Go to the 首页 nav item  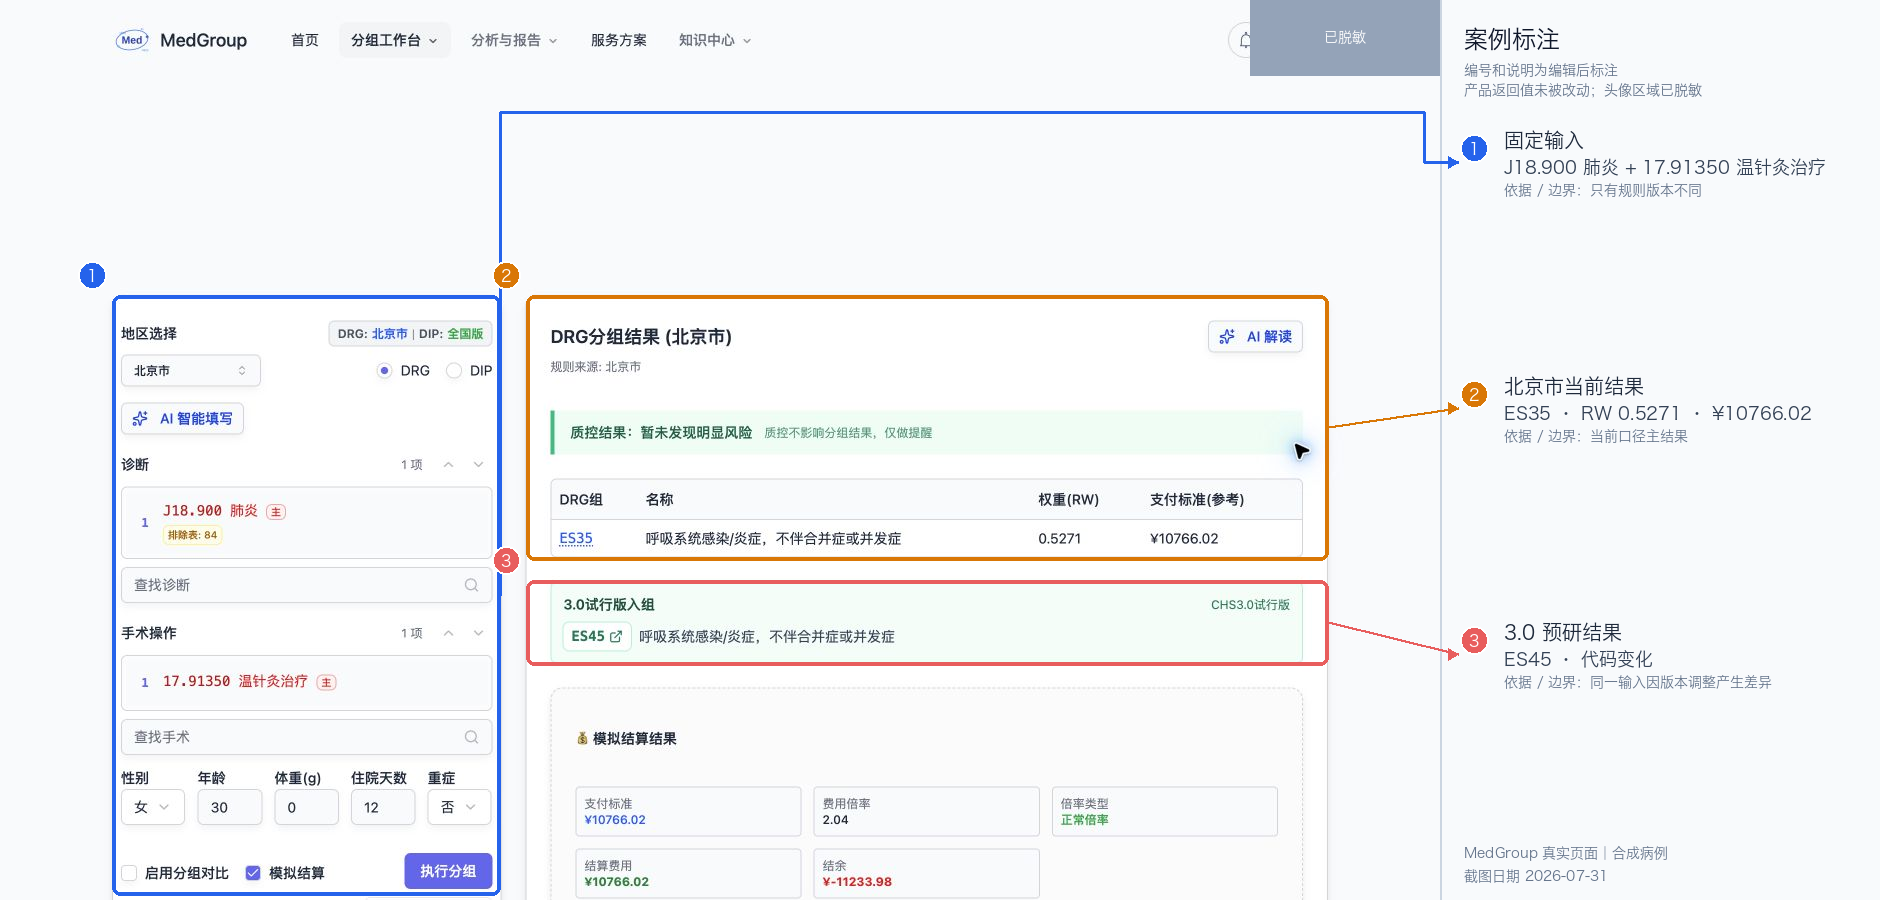(305, 40)
